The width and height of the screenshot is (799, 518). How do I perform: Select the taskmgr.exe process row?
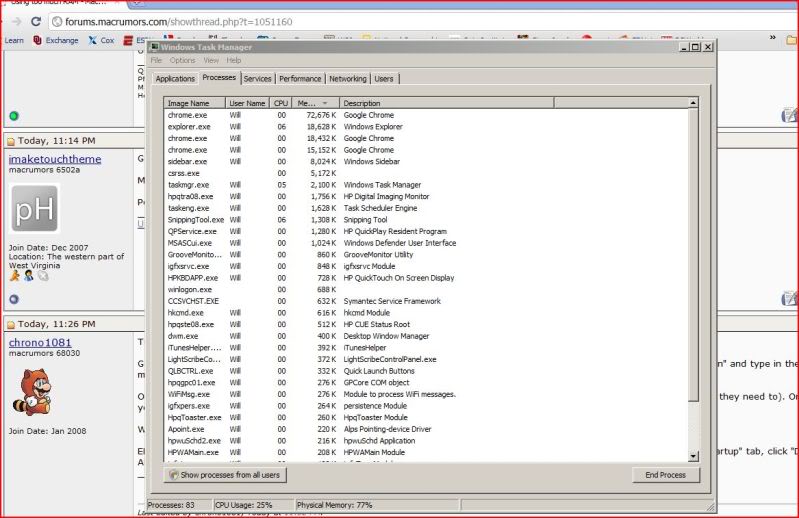426,185
